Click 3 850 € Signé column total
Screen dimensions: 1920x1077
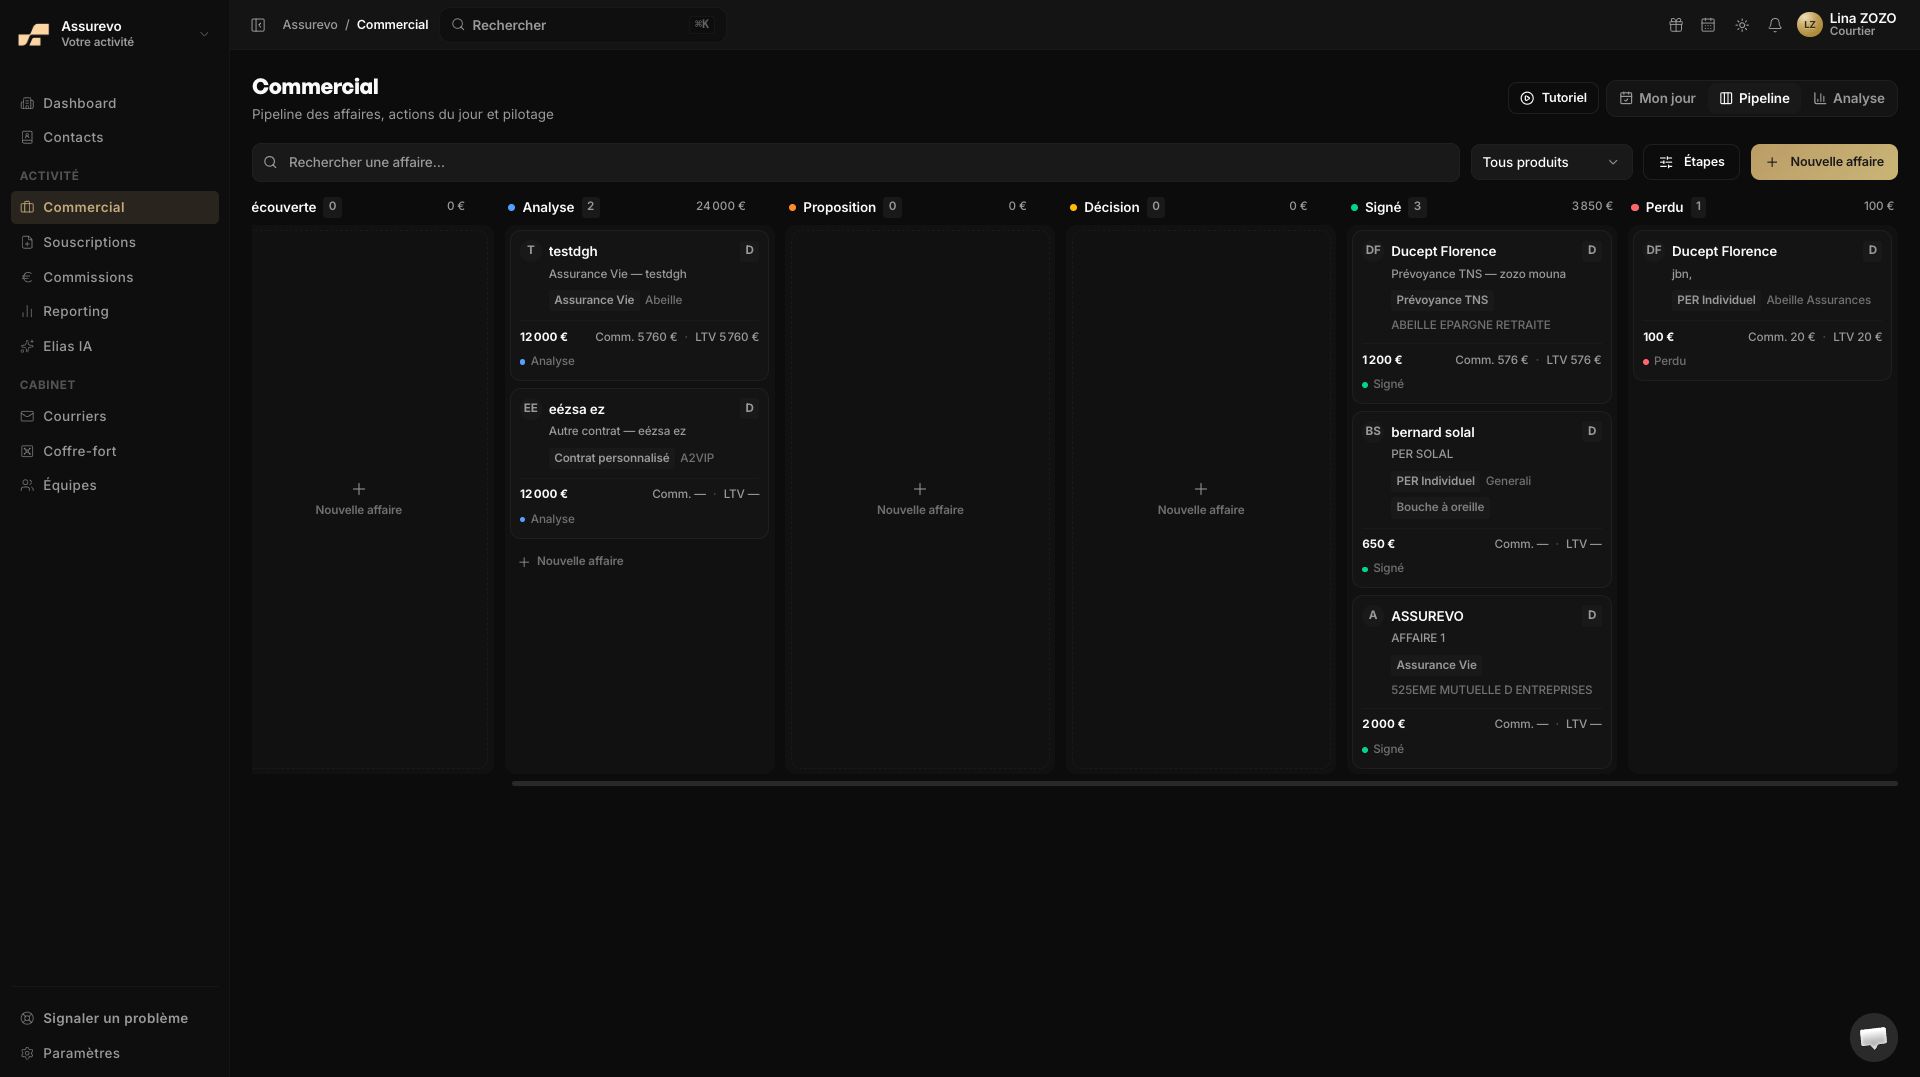click(1592, 206)
